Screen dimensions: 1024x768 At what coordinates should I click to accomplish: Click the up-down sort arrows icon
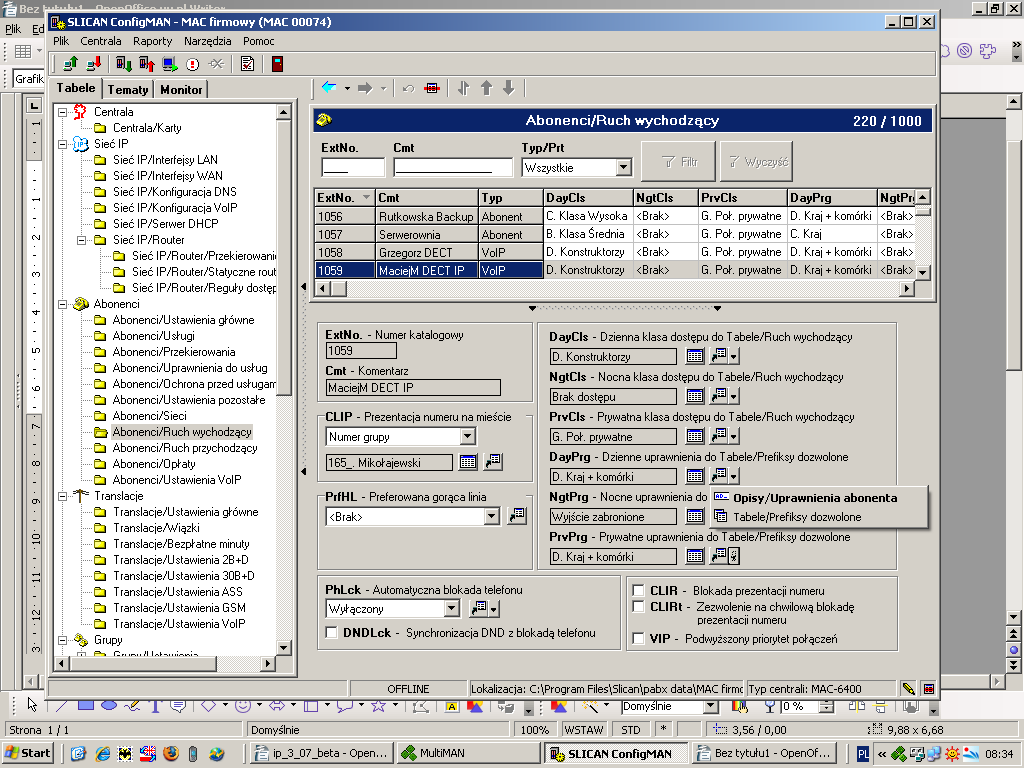click(464, 88)
